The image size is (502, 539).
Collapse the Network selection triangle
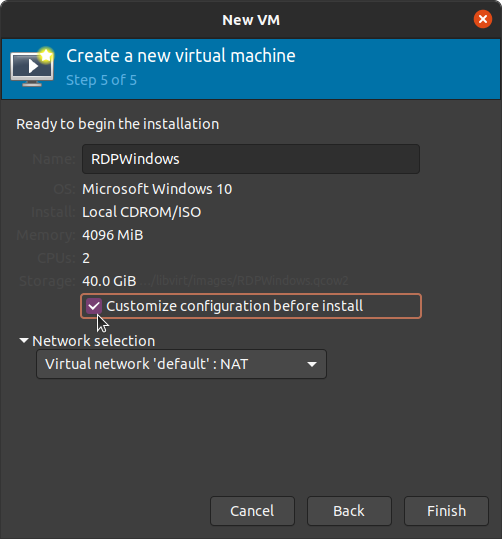pyautogui.click(x=24, y=341)
